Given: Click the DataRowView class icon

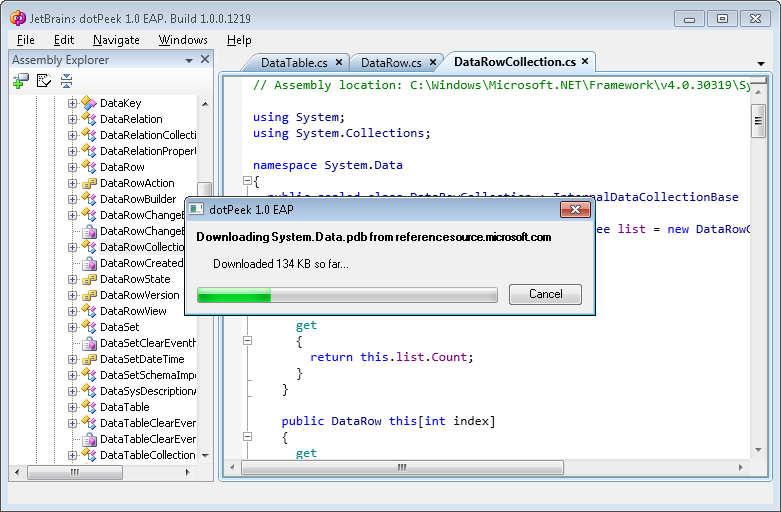Looking at the screenshot, I should click(x=89, y=311).
